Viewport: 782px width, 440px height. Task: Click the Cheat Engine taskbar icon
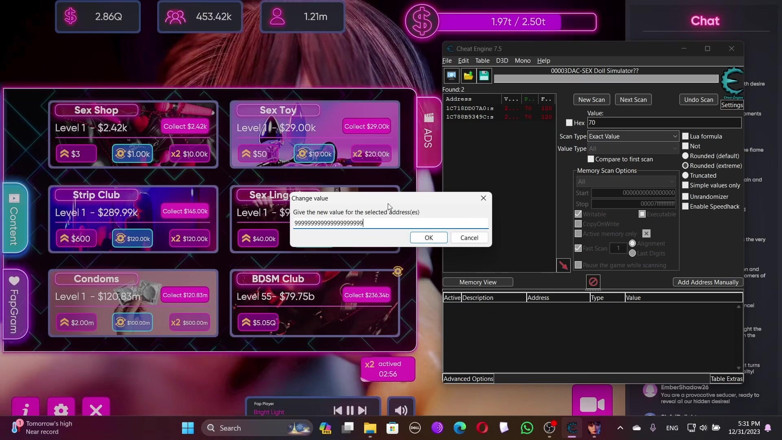(572, 428)
